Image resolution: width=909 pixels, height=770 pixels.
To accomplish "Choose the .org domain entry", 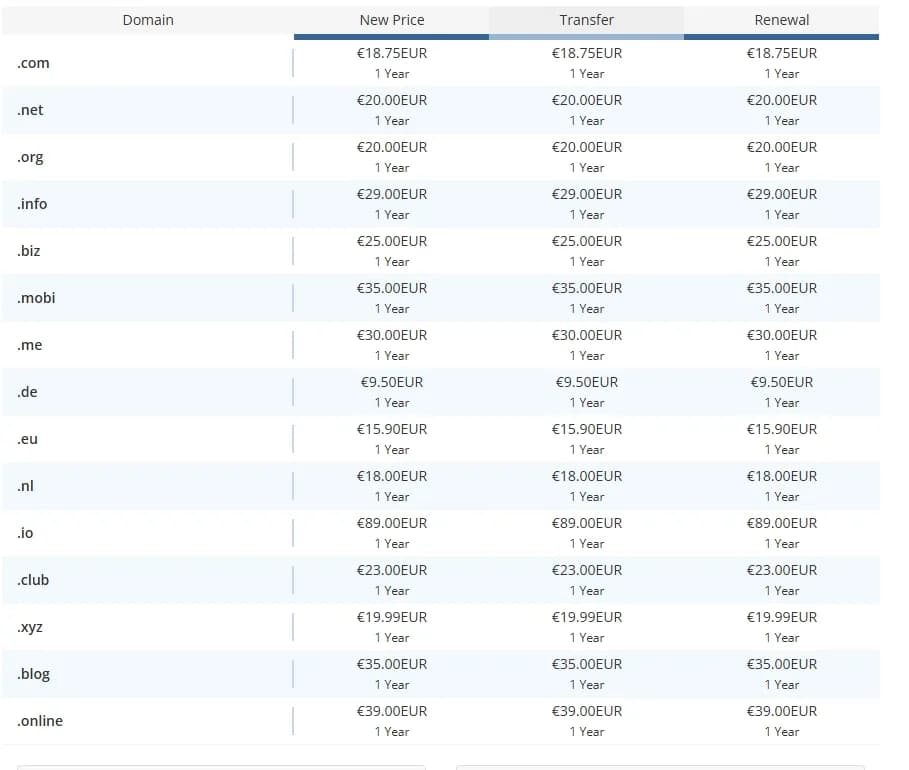I will [30, 157].
